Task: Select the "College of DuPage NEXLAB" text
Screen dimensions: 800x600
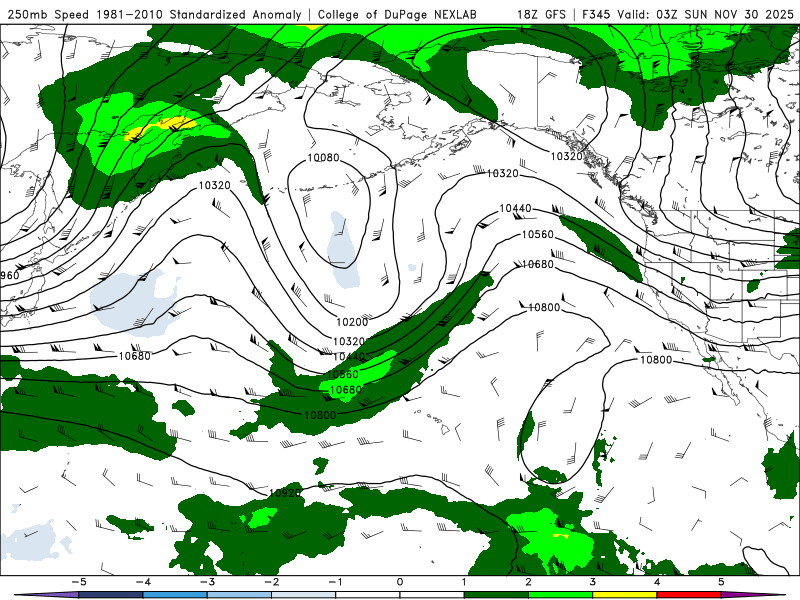Action: [397, 14]
